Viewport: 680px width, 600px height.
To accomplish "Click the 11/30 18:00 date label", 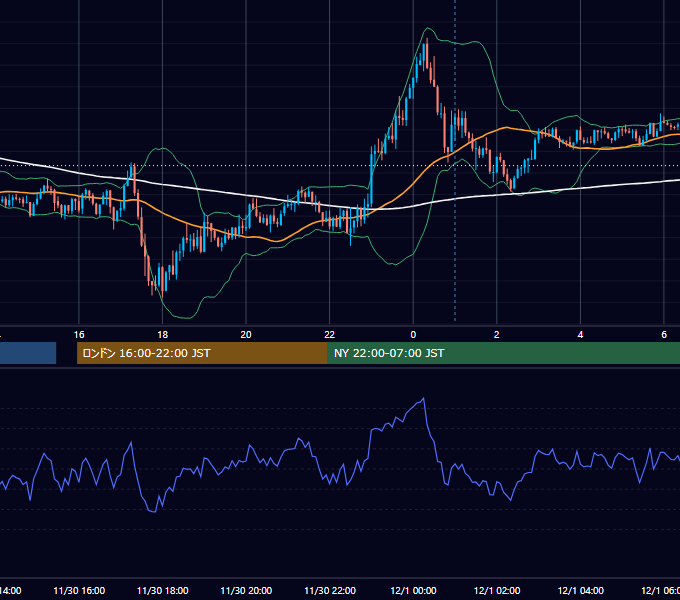I will [163, 590].
